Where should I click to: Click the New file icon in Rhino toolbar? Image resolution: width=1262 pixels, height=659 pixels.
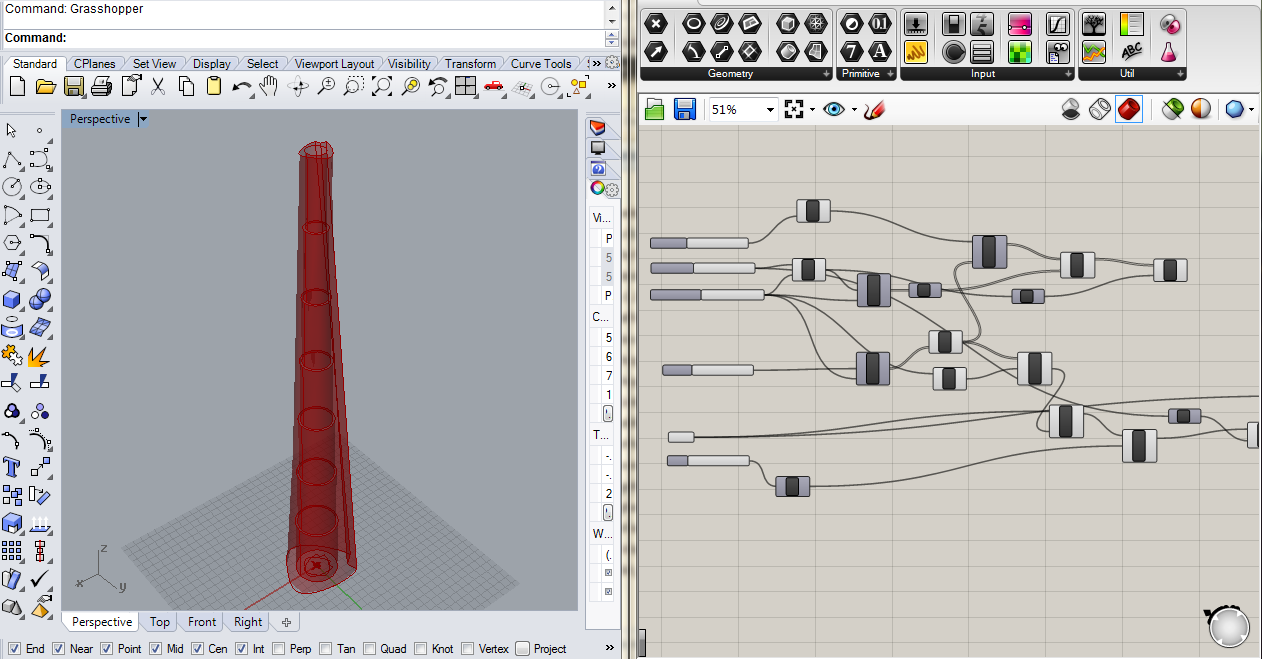click(17, 87)
